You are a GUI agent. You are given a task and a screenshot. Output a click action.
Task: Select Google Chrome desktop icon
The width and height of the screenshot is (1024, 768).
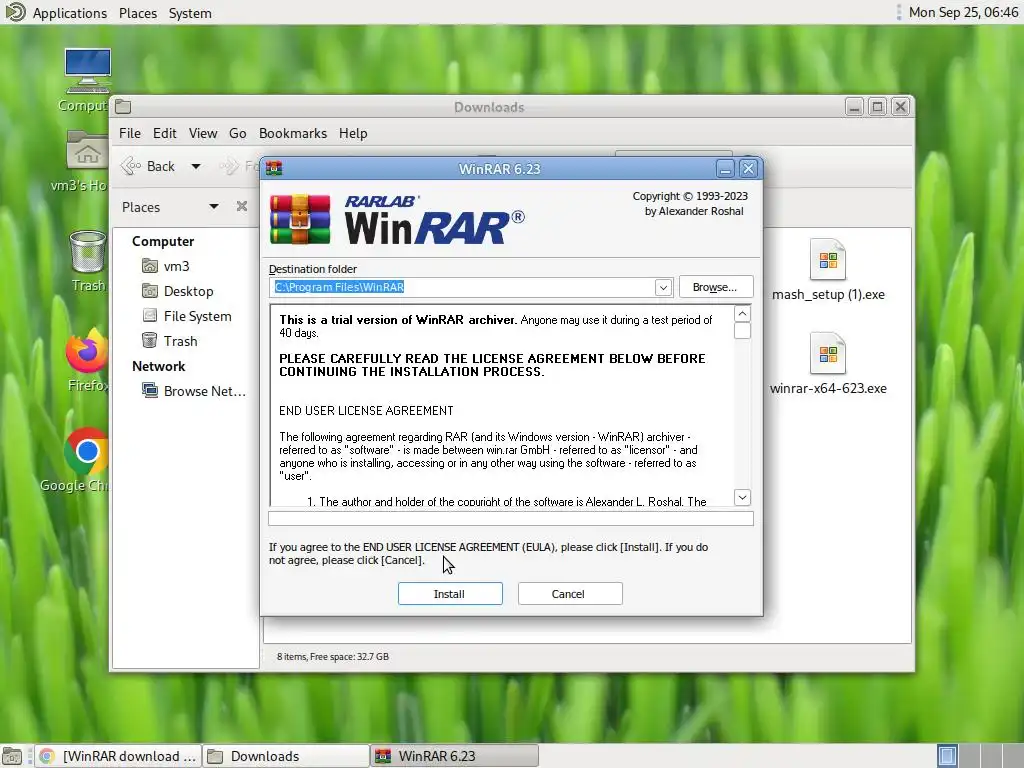86,451
